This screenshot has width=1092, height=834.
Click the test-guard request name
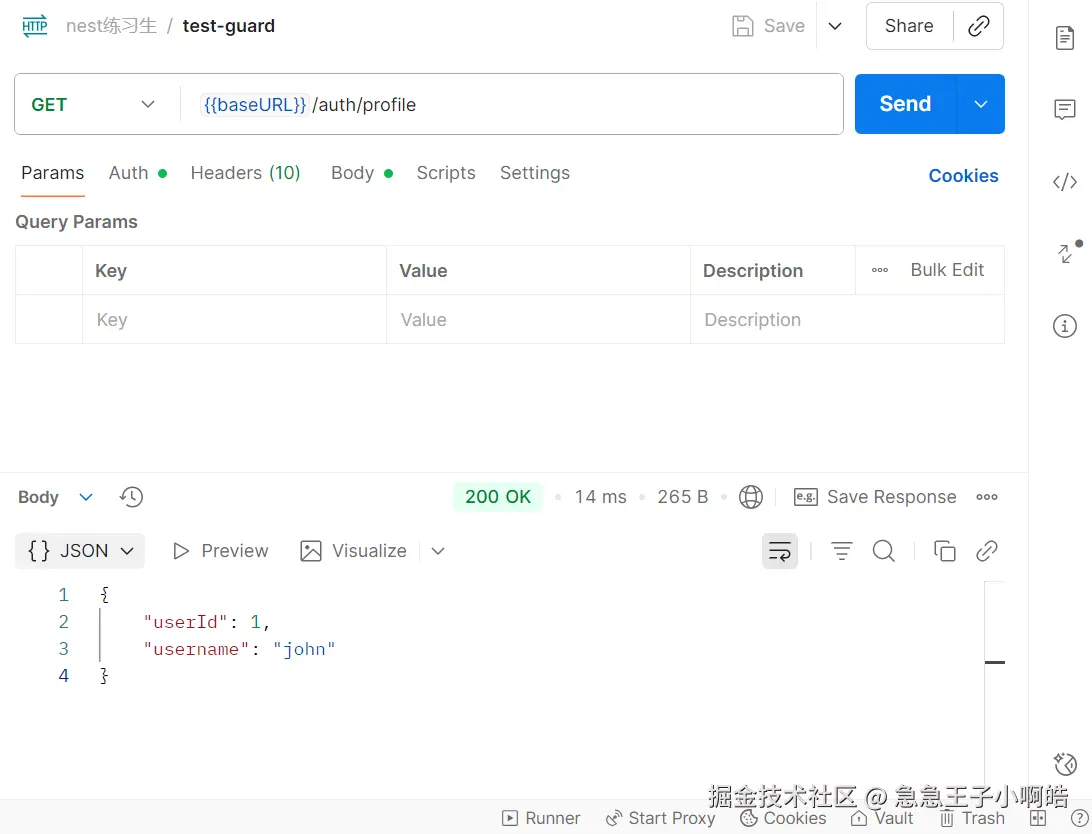[228, 26]
